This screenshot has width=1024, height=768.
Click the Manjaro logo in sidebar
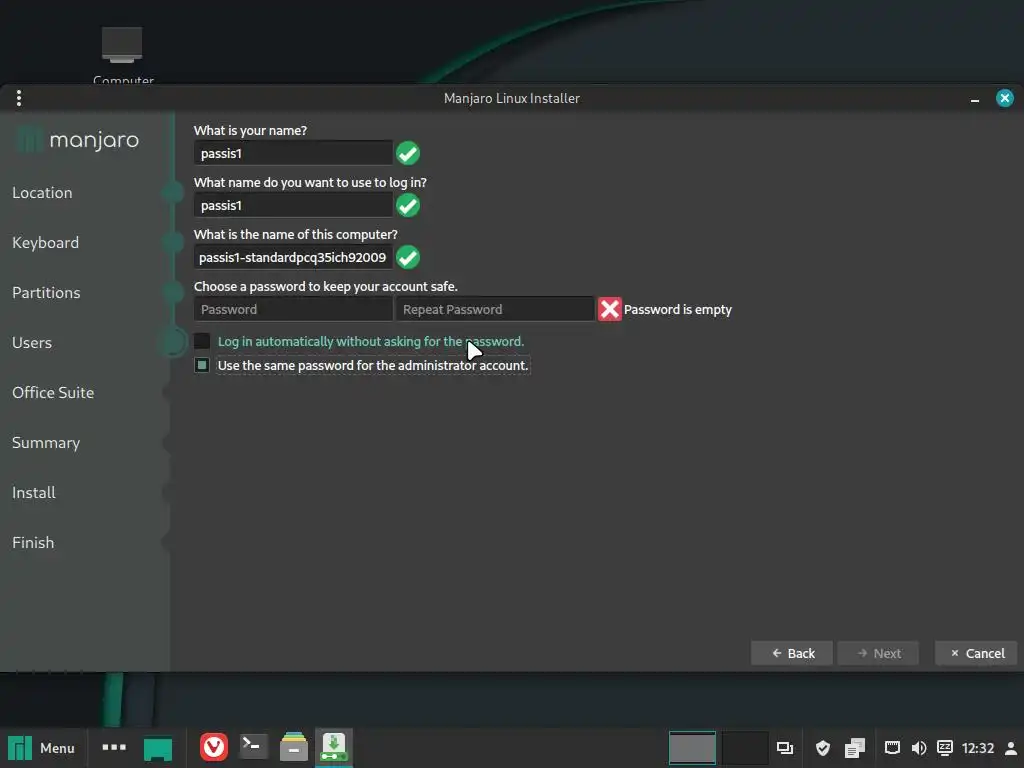point(77,140)
